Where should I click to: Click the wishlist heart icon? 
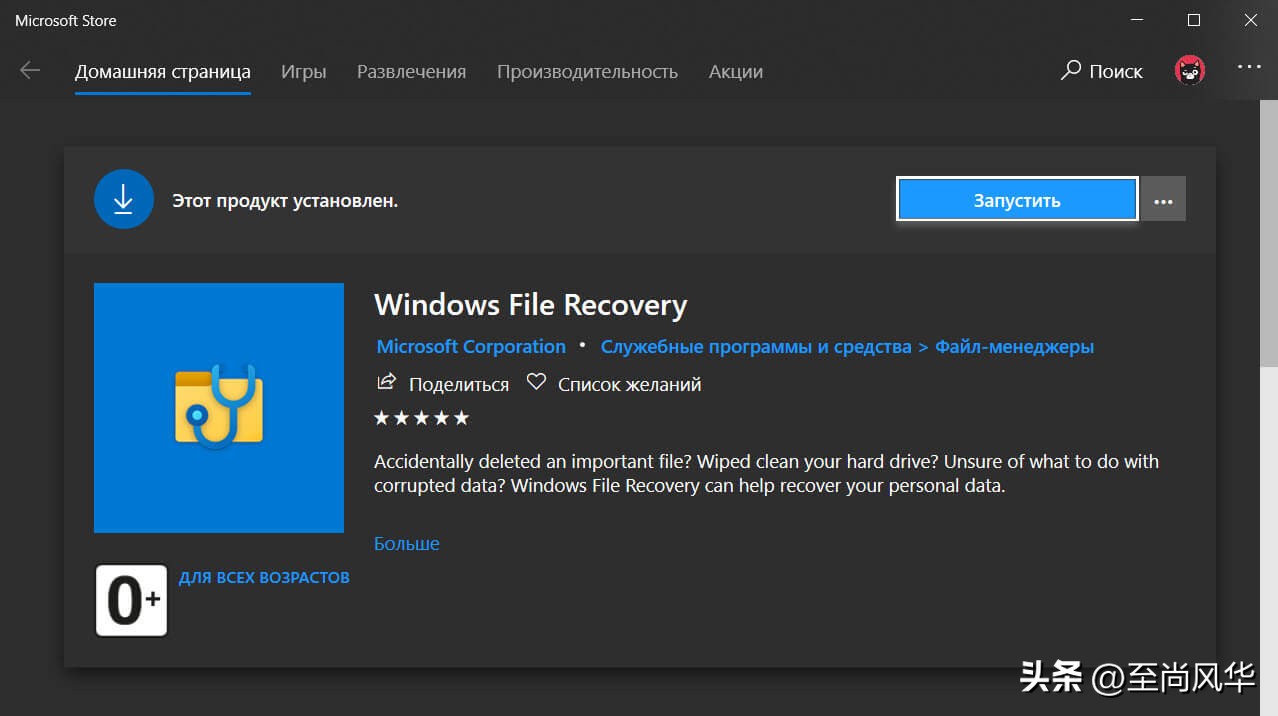tap(537, 383)
